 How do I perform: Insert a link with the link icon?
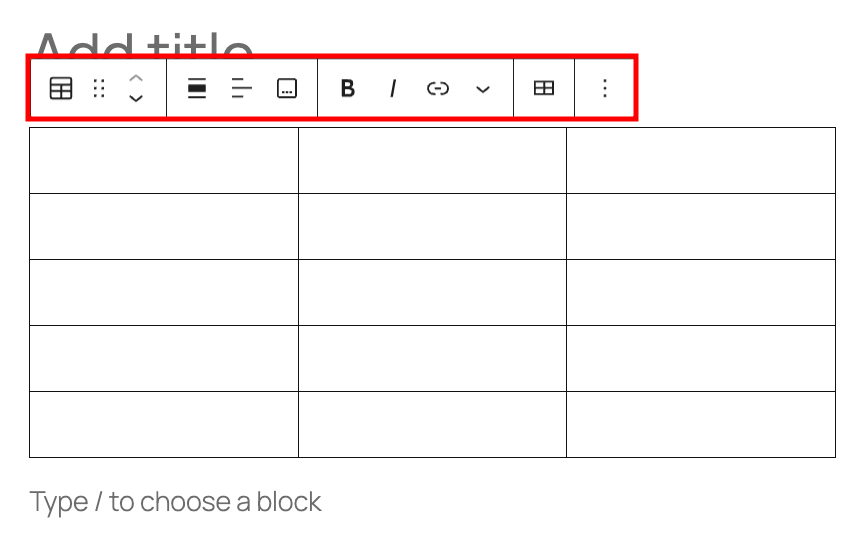438,89
